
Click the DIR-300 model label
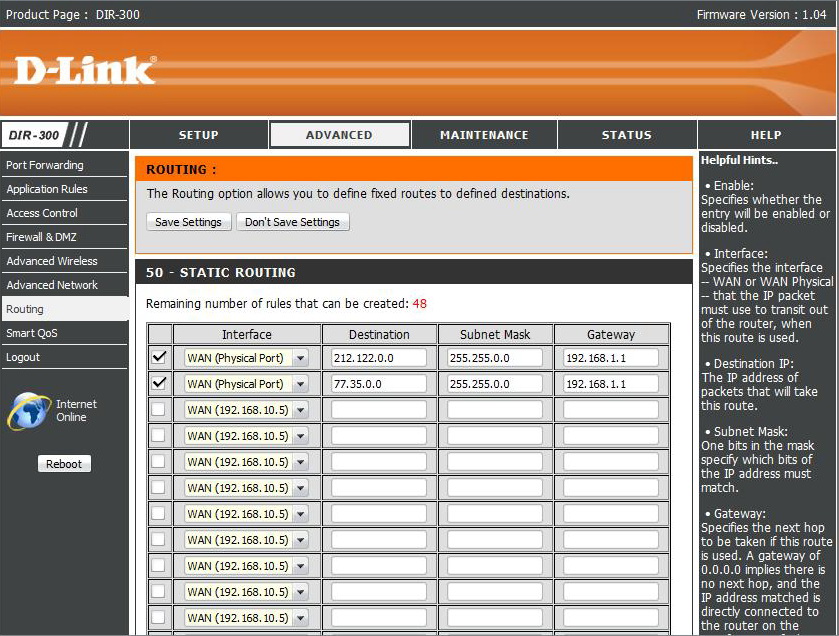pyautogui.click(x=34, y=135)
